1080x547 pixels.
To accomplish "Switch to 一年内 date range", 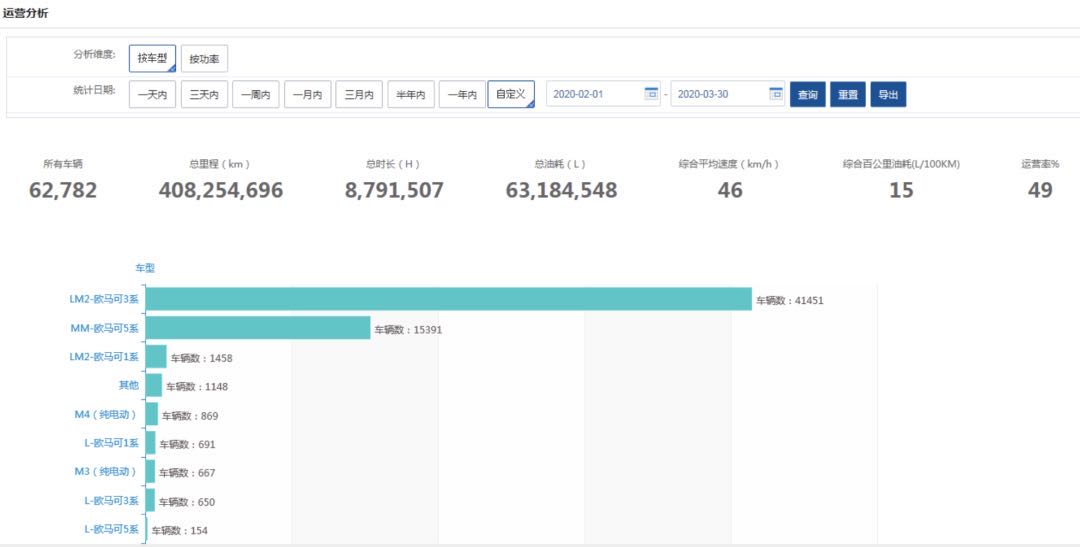I will tap(462, 95).
